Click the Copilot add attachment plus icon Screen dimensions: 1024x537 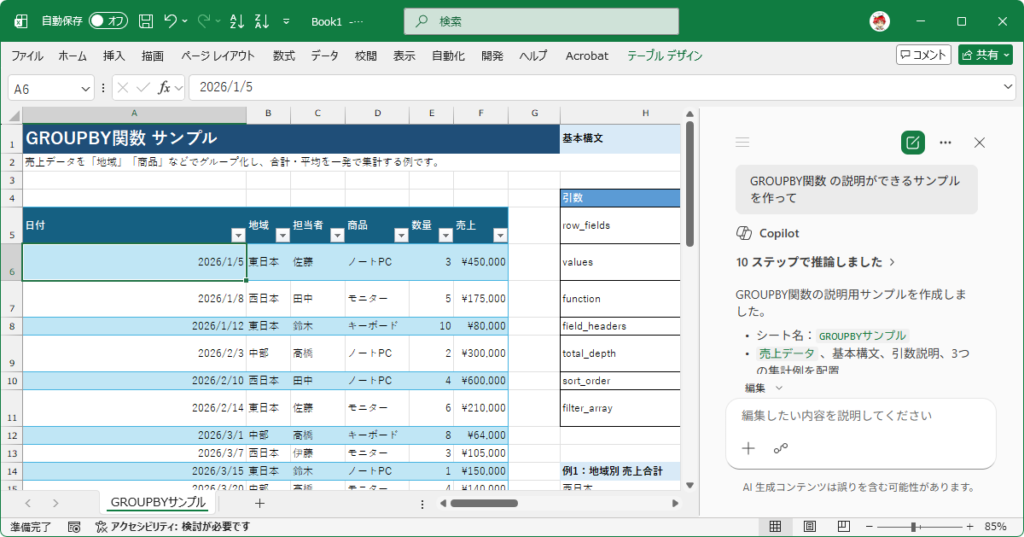748,448
